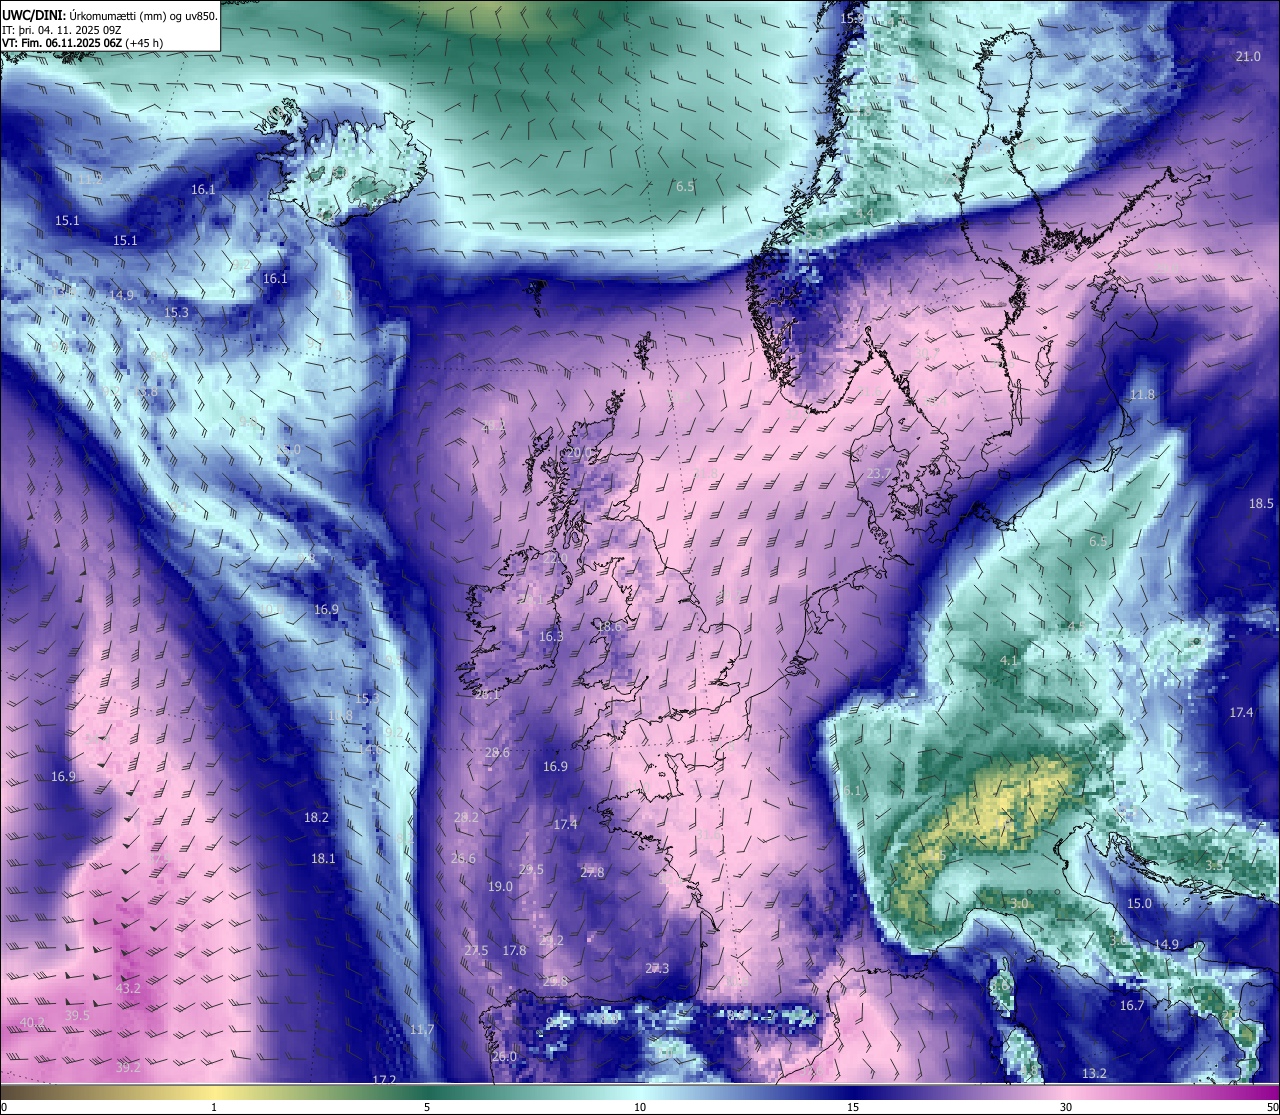This screenshot has width=1280, height=1115.
Task: Pick the yellow color band above scale tick 1
Action: 214,1091
